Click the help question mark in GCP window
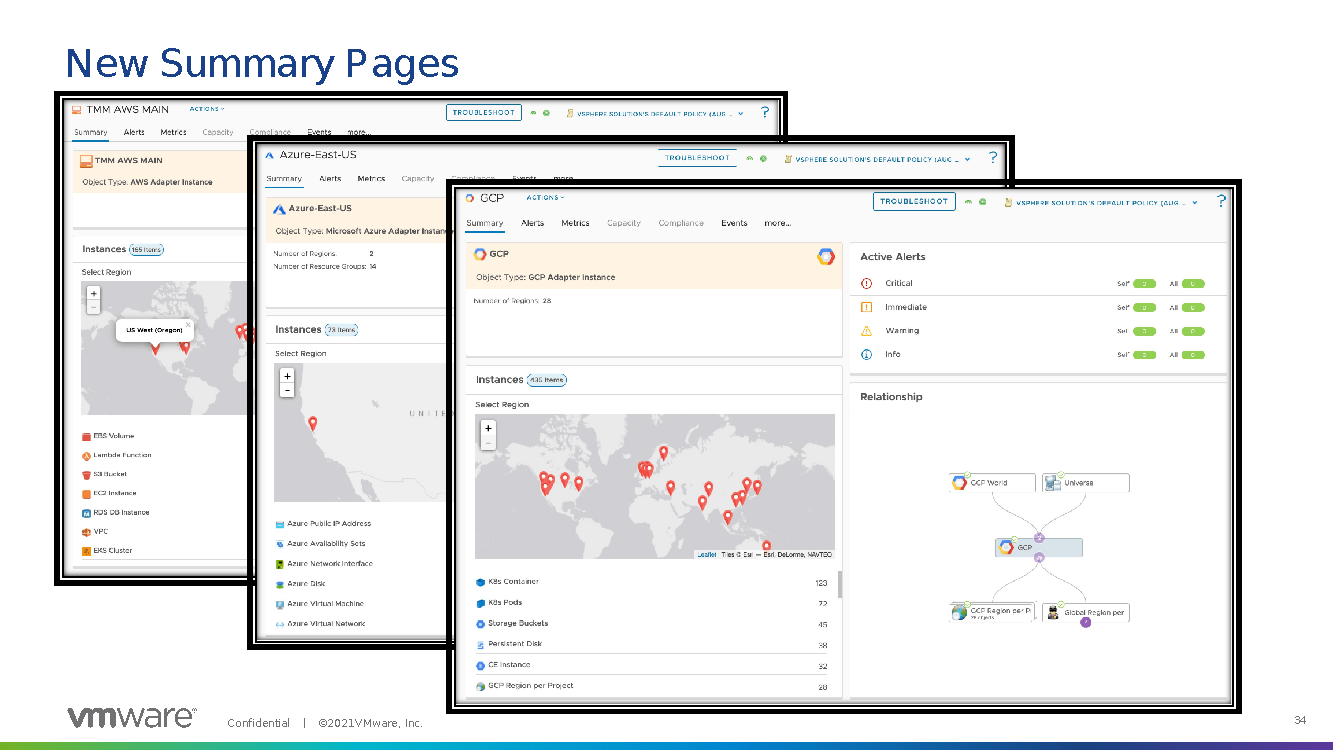The height and width of the screenshot is (750, 1333). click(x=1221, y=201)
